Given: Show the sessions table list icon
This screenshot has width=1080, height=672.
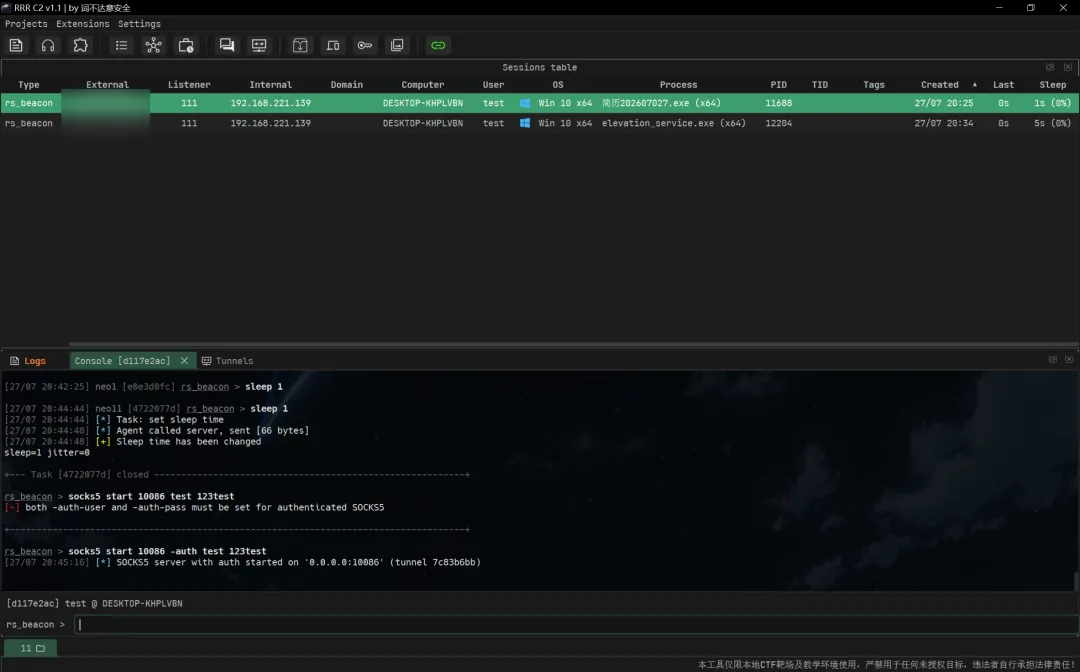Looking at the screenshot, I should pos(121,45).
